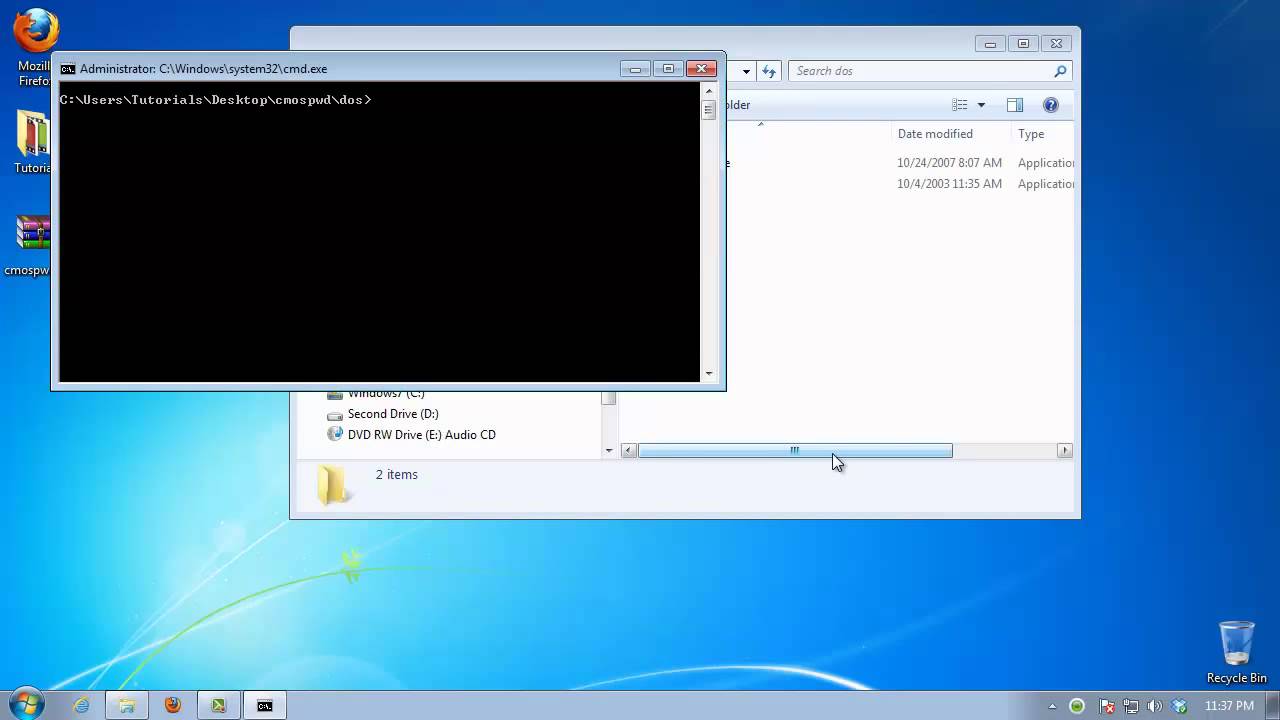
Task: Maximize the Command Prompt window
Action: (668, 69)
